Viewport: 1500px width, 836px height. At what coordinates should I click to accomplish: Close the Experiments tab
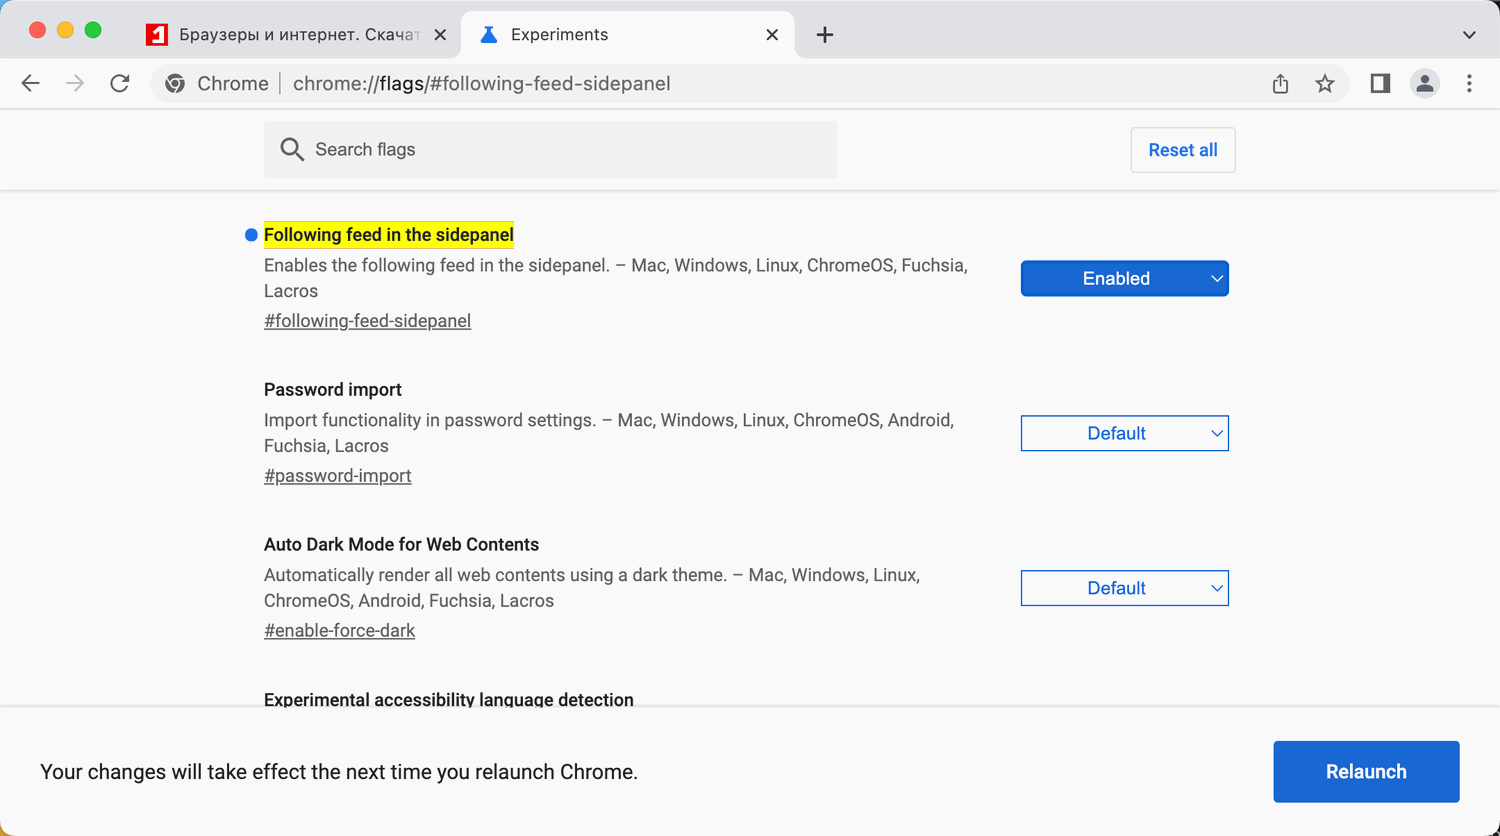(772, 35)
